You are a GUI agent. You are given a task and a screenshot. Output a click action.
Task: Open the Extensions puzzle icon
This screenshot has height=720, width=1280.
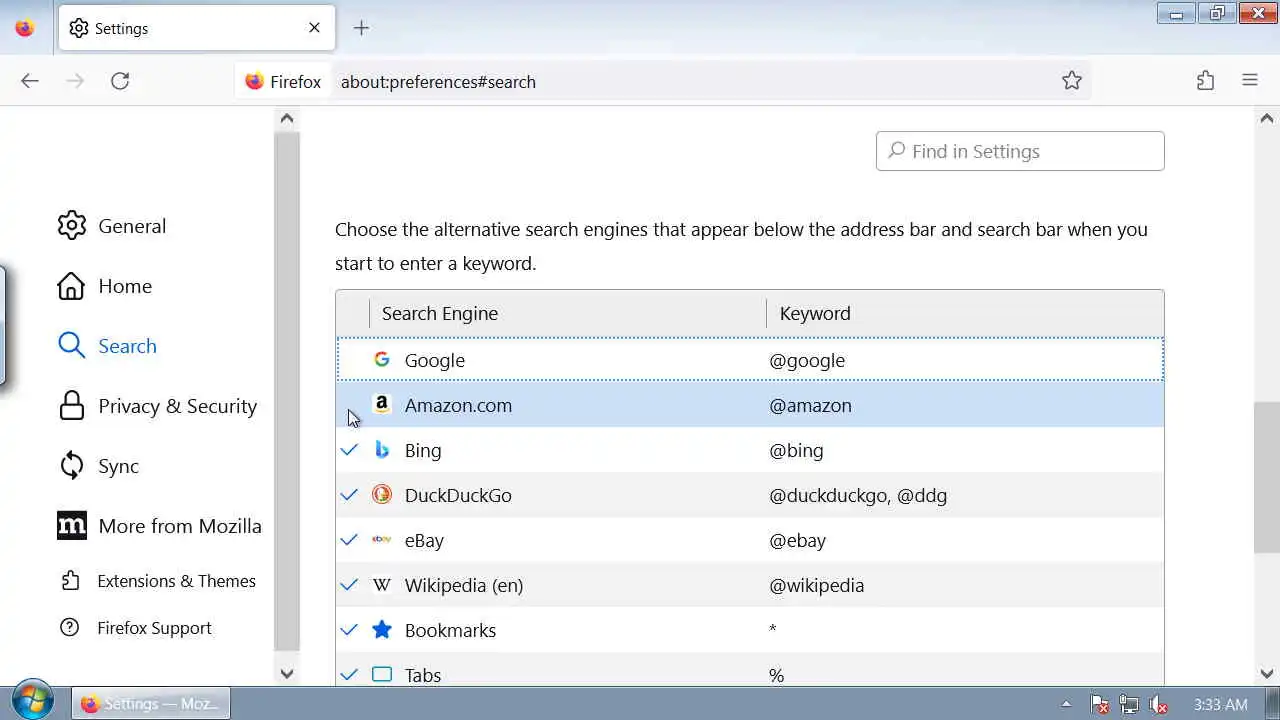[1206, 81]
